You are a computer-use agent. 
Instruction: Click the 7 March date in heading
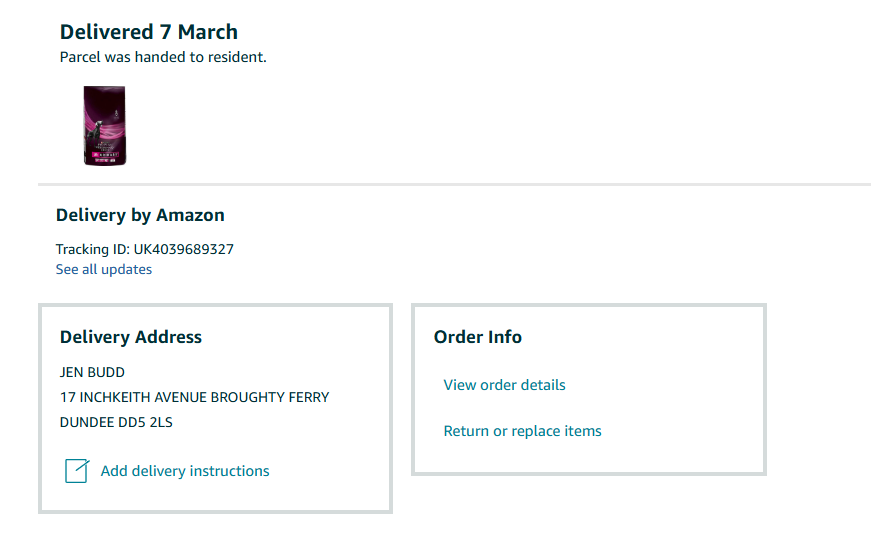pos(208,32)
